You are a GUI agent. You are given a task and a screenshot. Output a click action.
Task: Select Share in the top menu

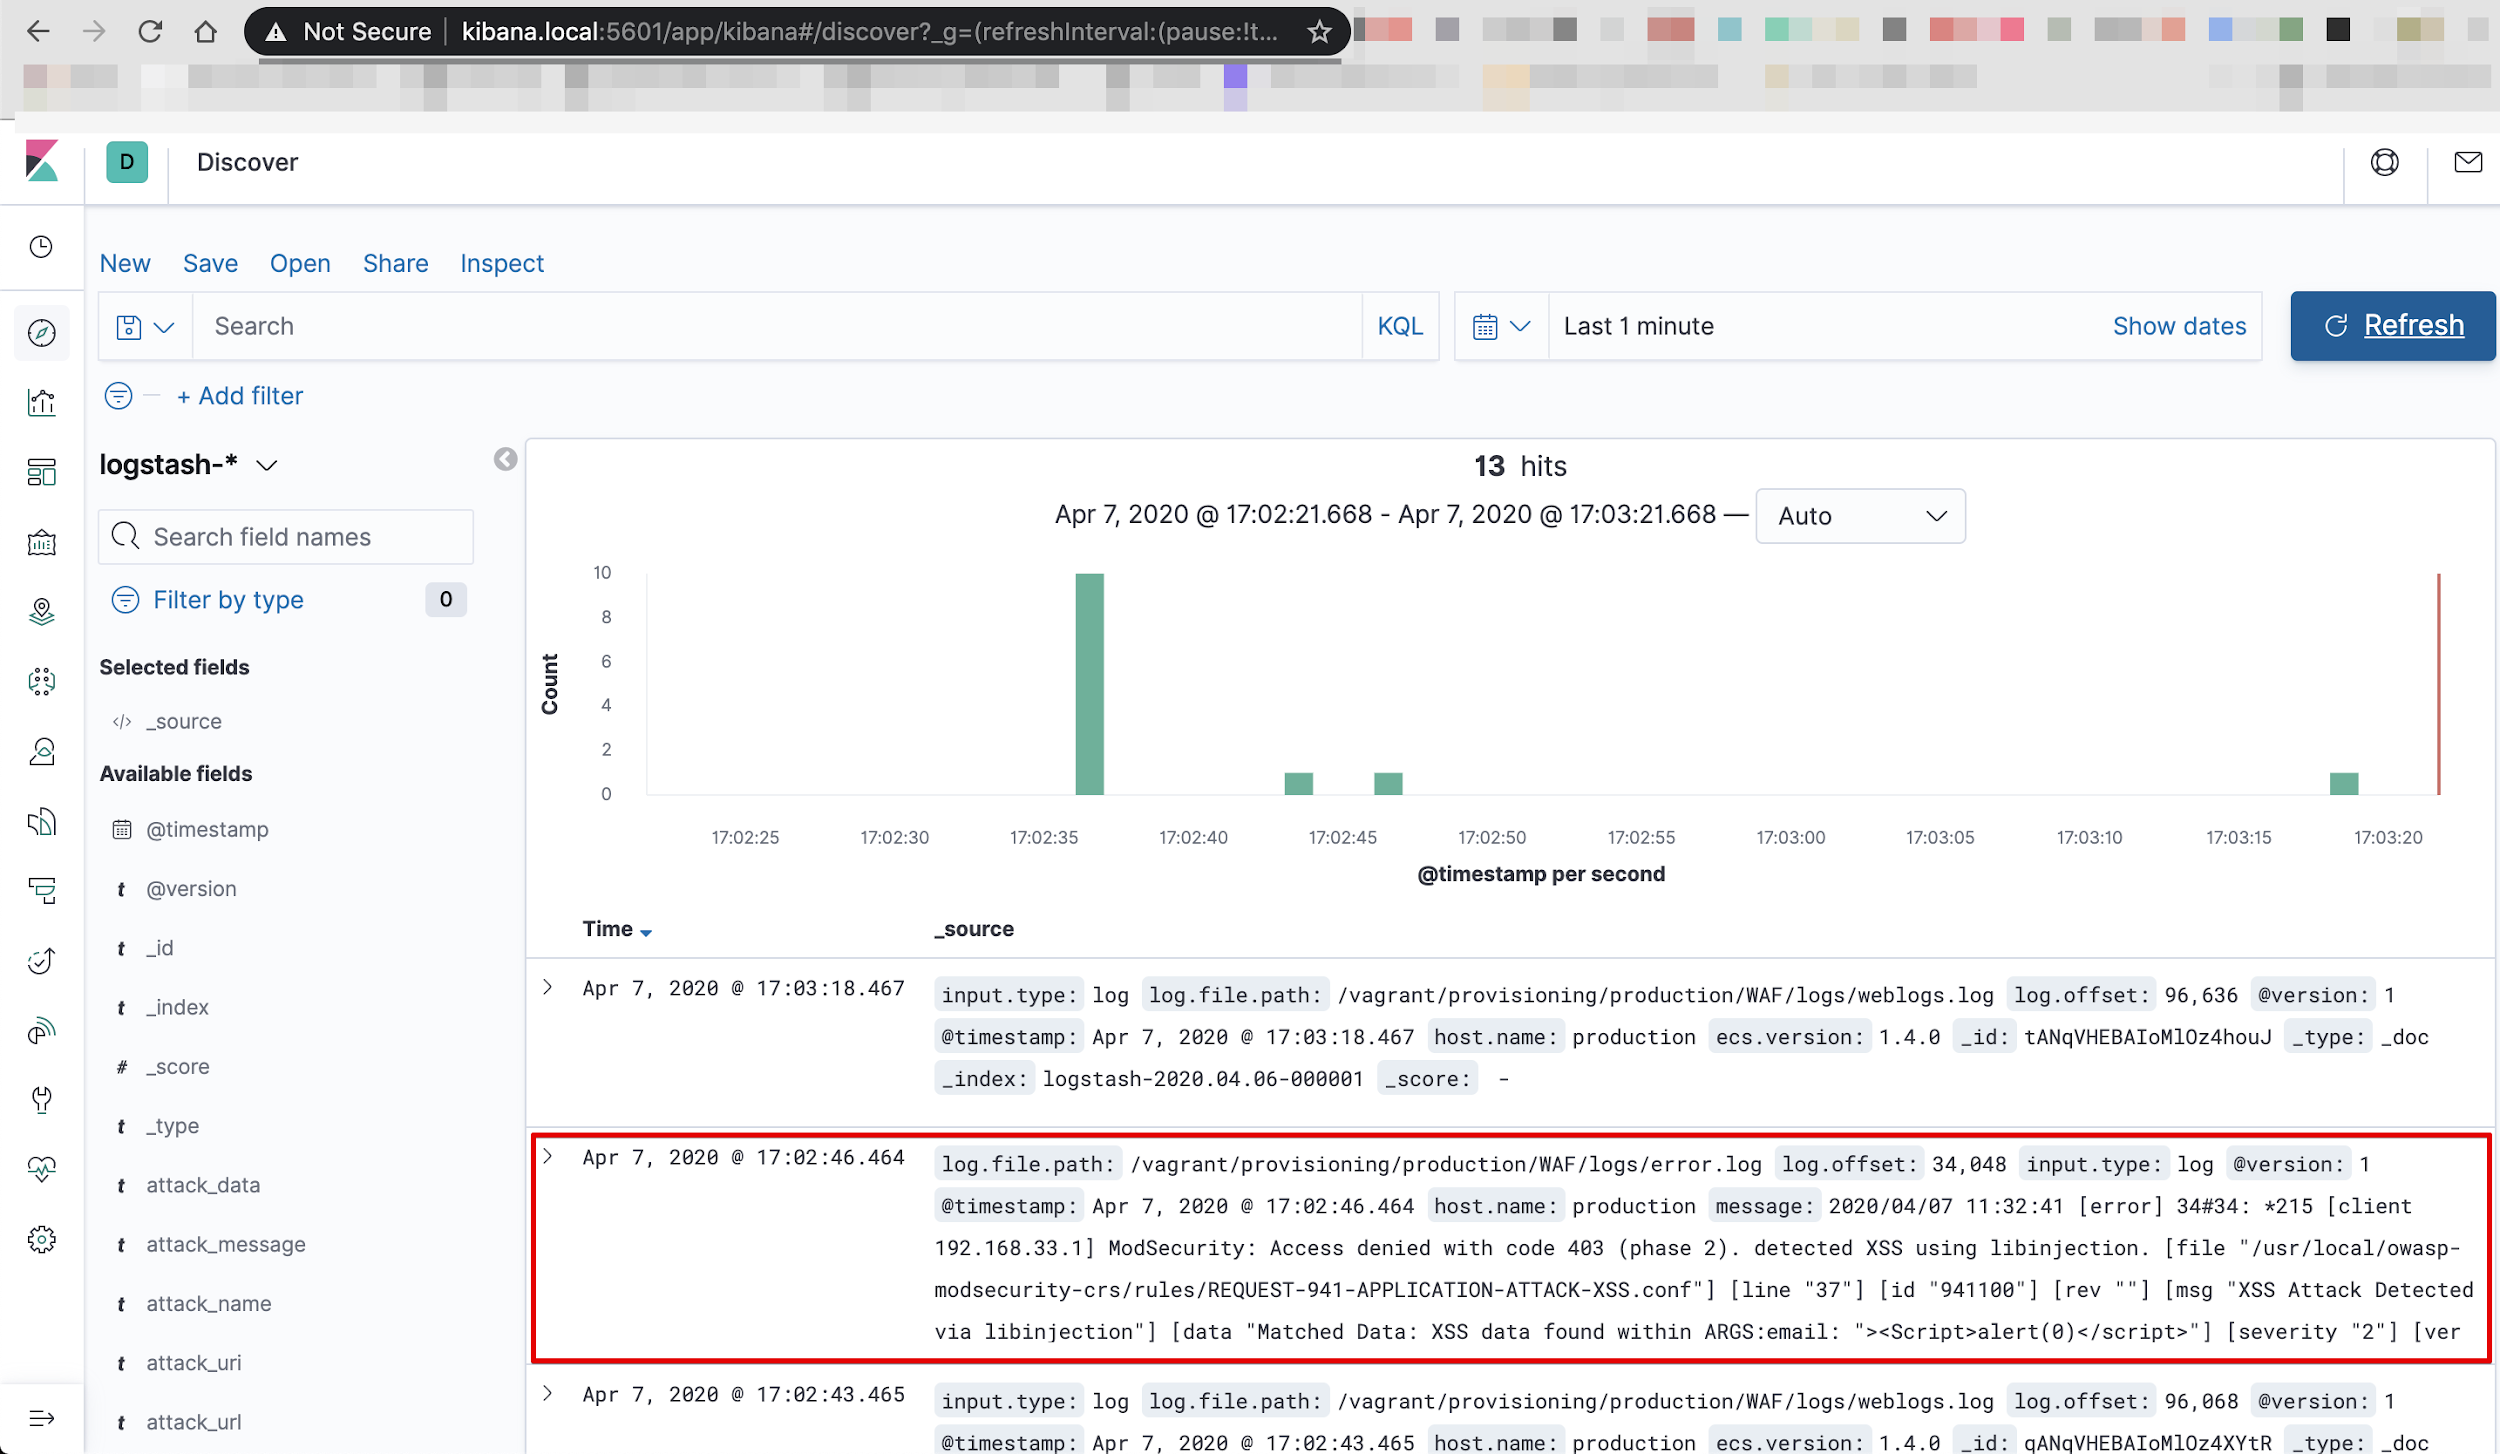pyautogui.click(x=395, y=263)
